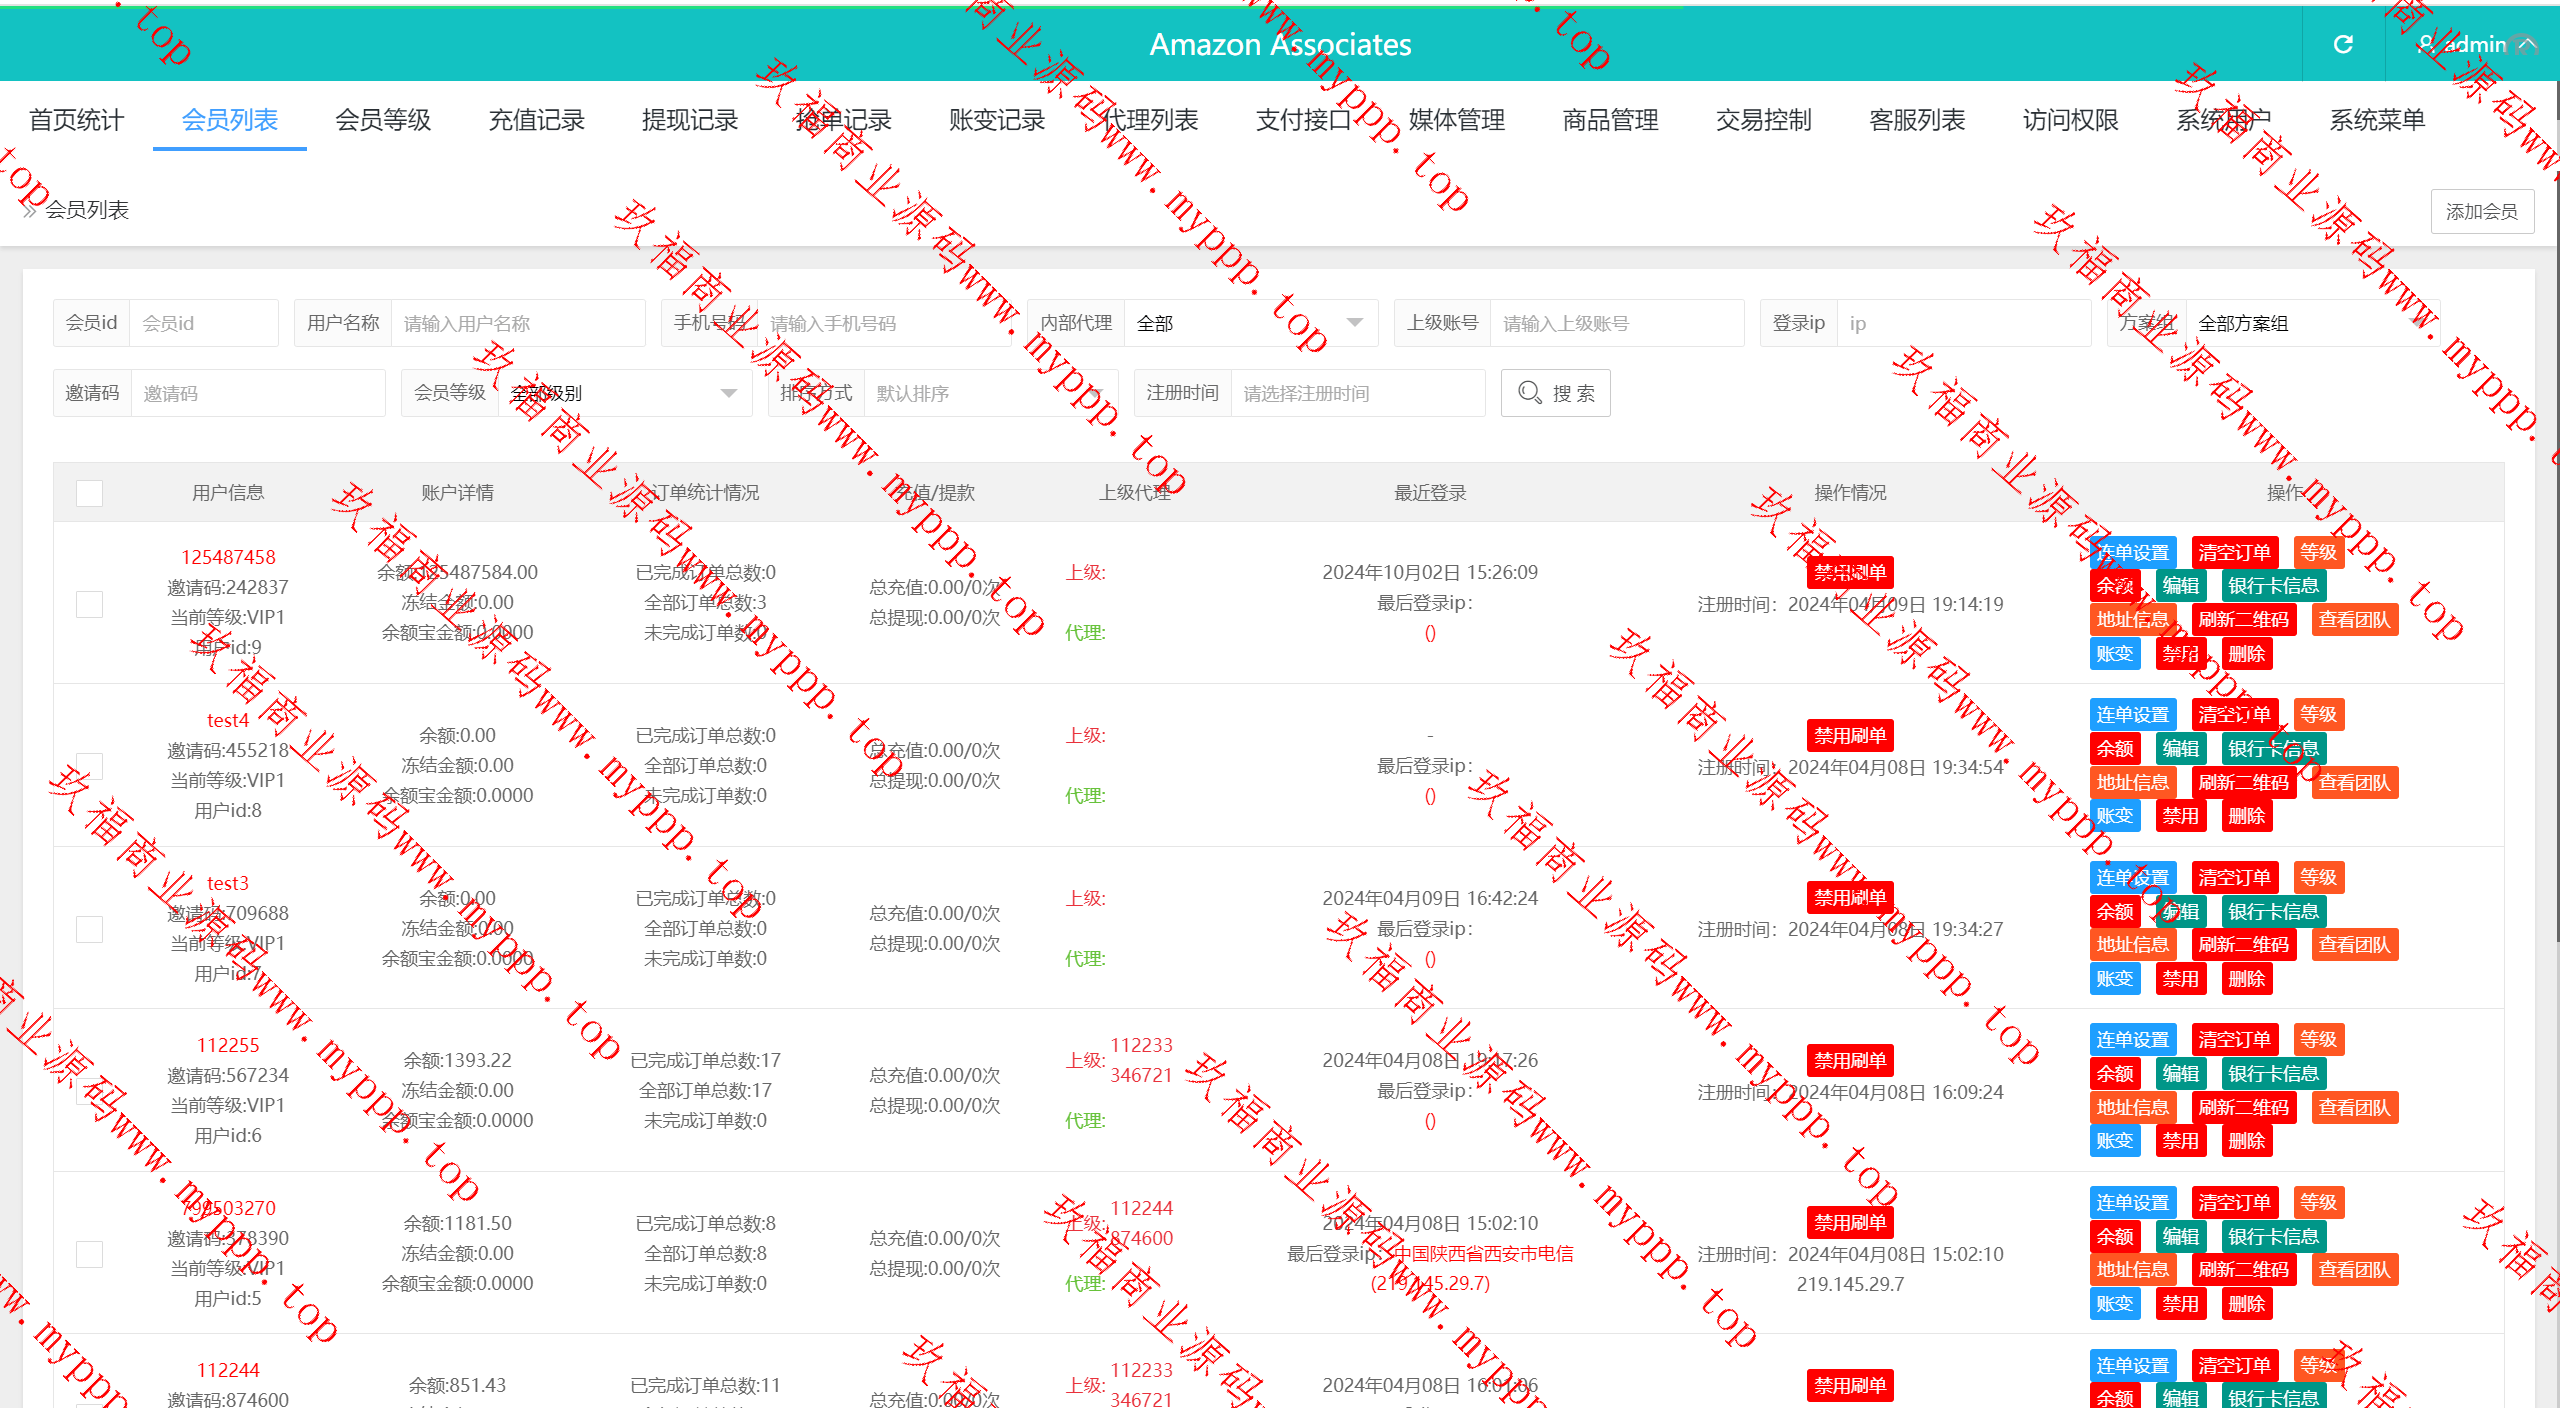
Task: Click the 添加会员 button
Action: [x=2481, y=211]
